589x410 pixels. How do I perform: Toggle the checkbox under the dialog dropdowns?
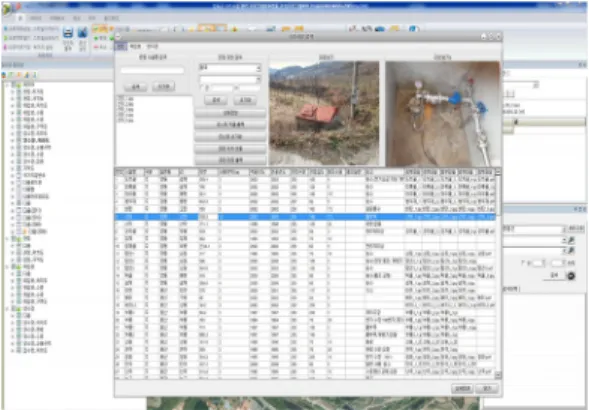[x=202, y=88]
